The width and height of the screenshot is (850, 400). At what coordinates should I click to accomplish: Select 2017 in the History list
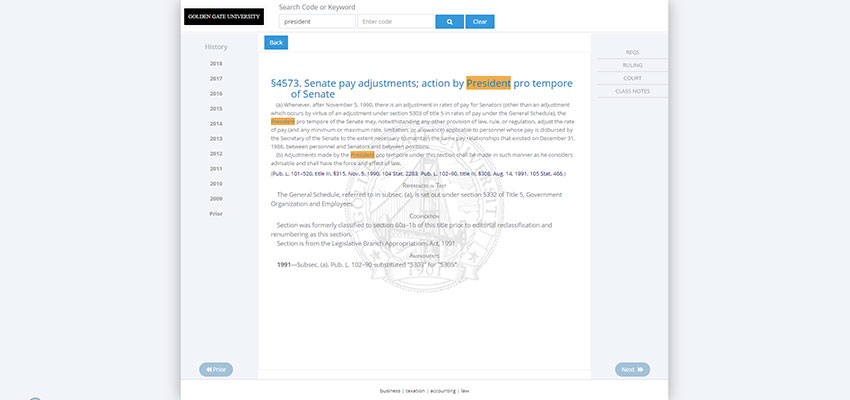[x=216, y=79]
